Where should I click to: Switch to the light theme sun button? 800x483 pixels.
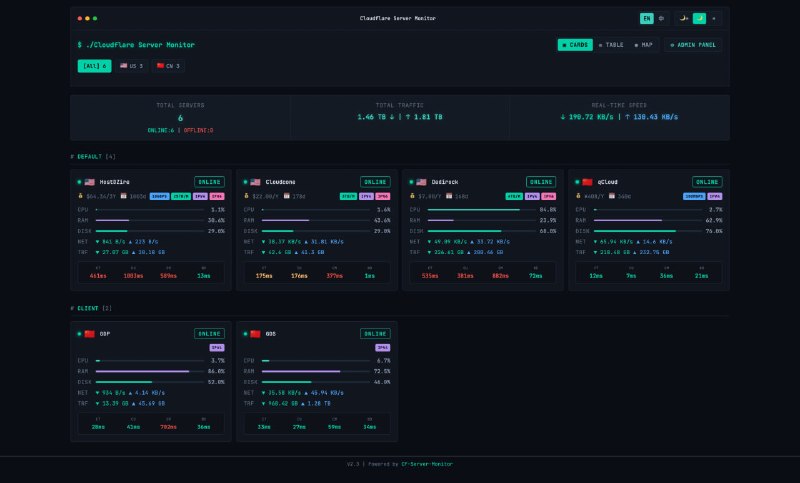click(714, 18)
